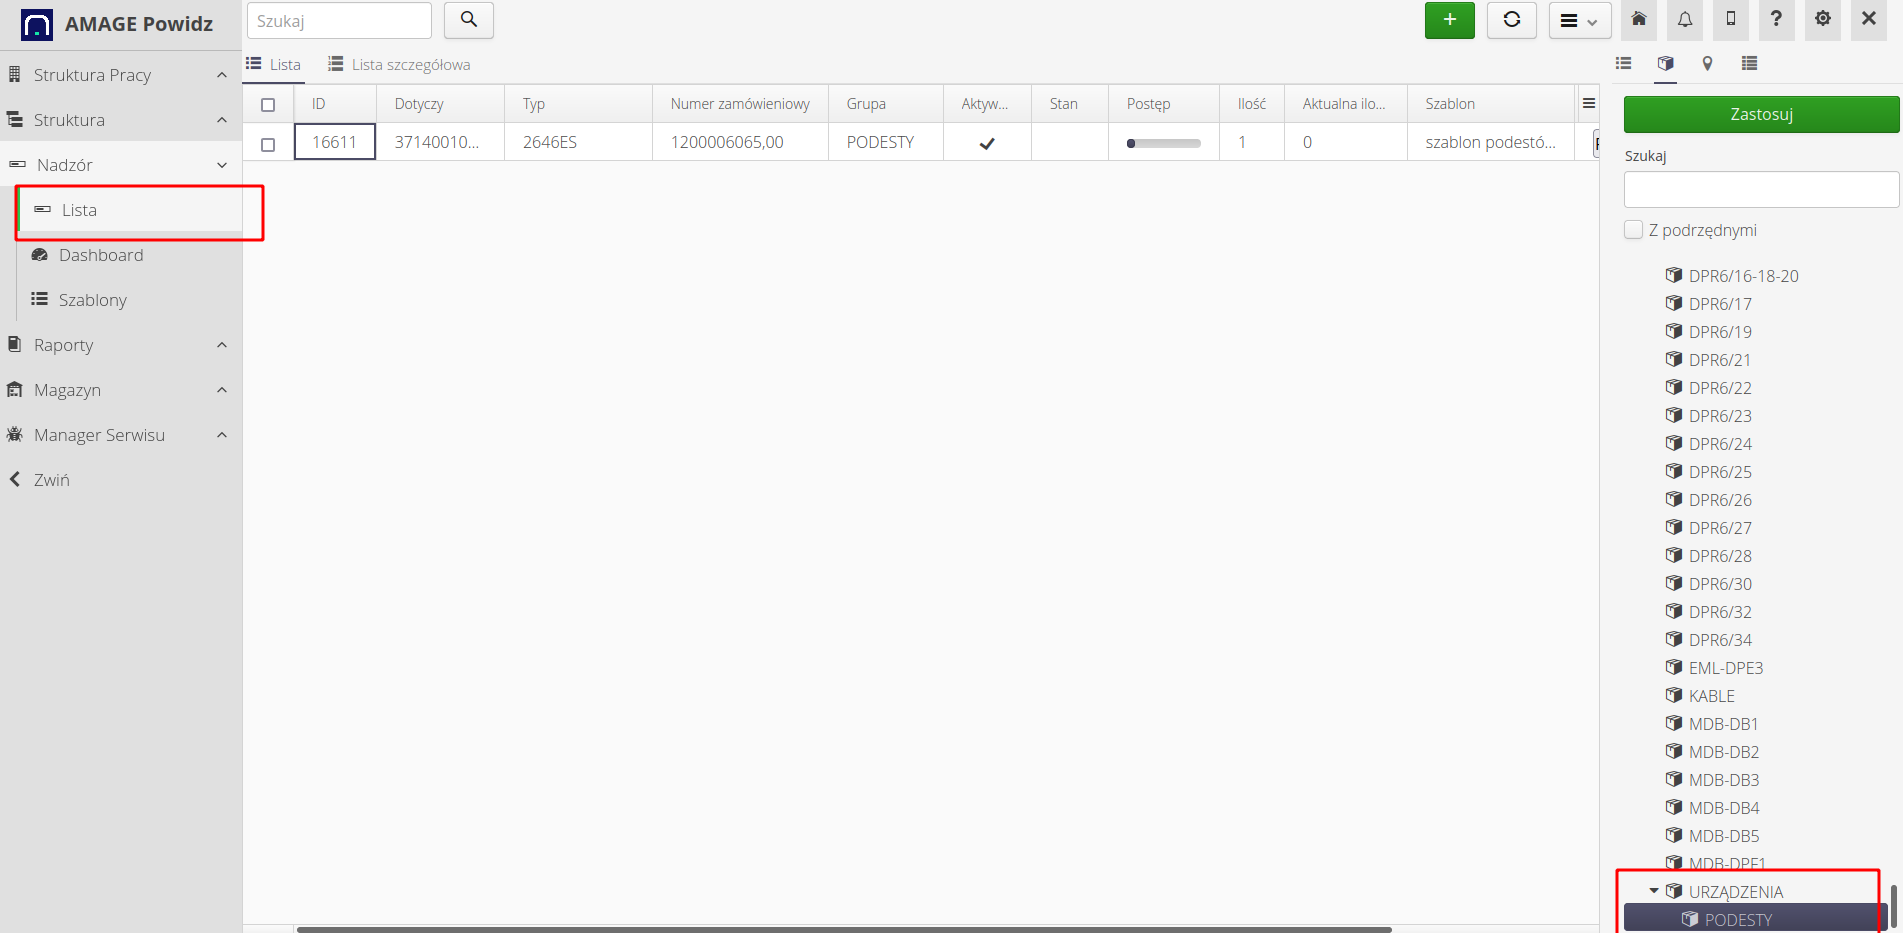Select the row checkbox for ID 16611
This screenshot has width=1903, height=933.
(x=268, y=144)
